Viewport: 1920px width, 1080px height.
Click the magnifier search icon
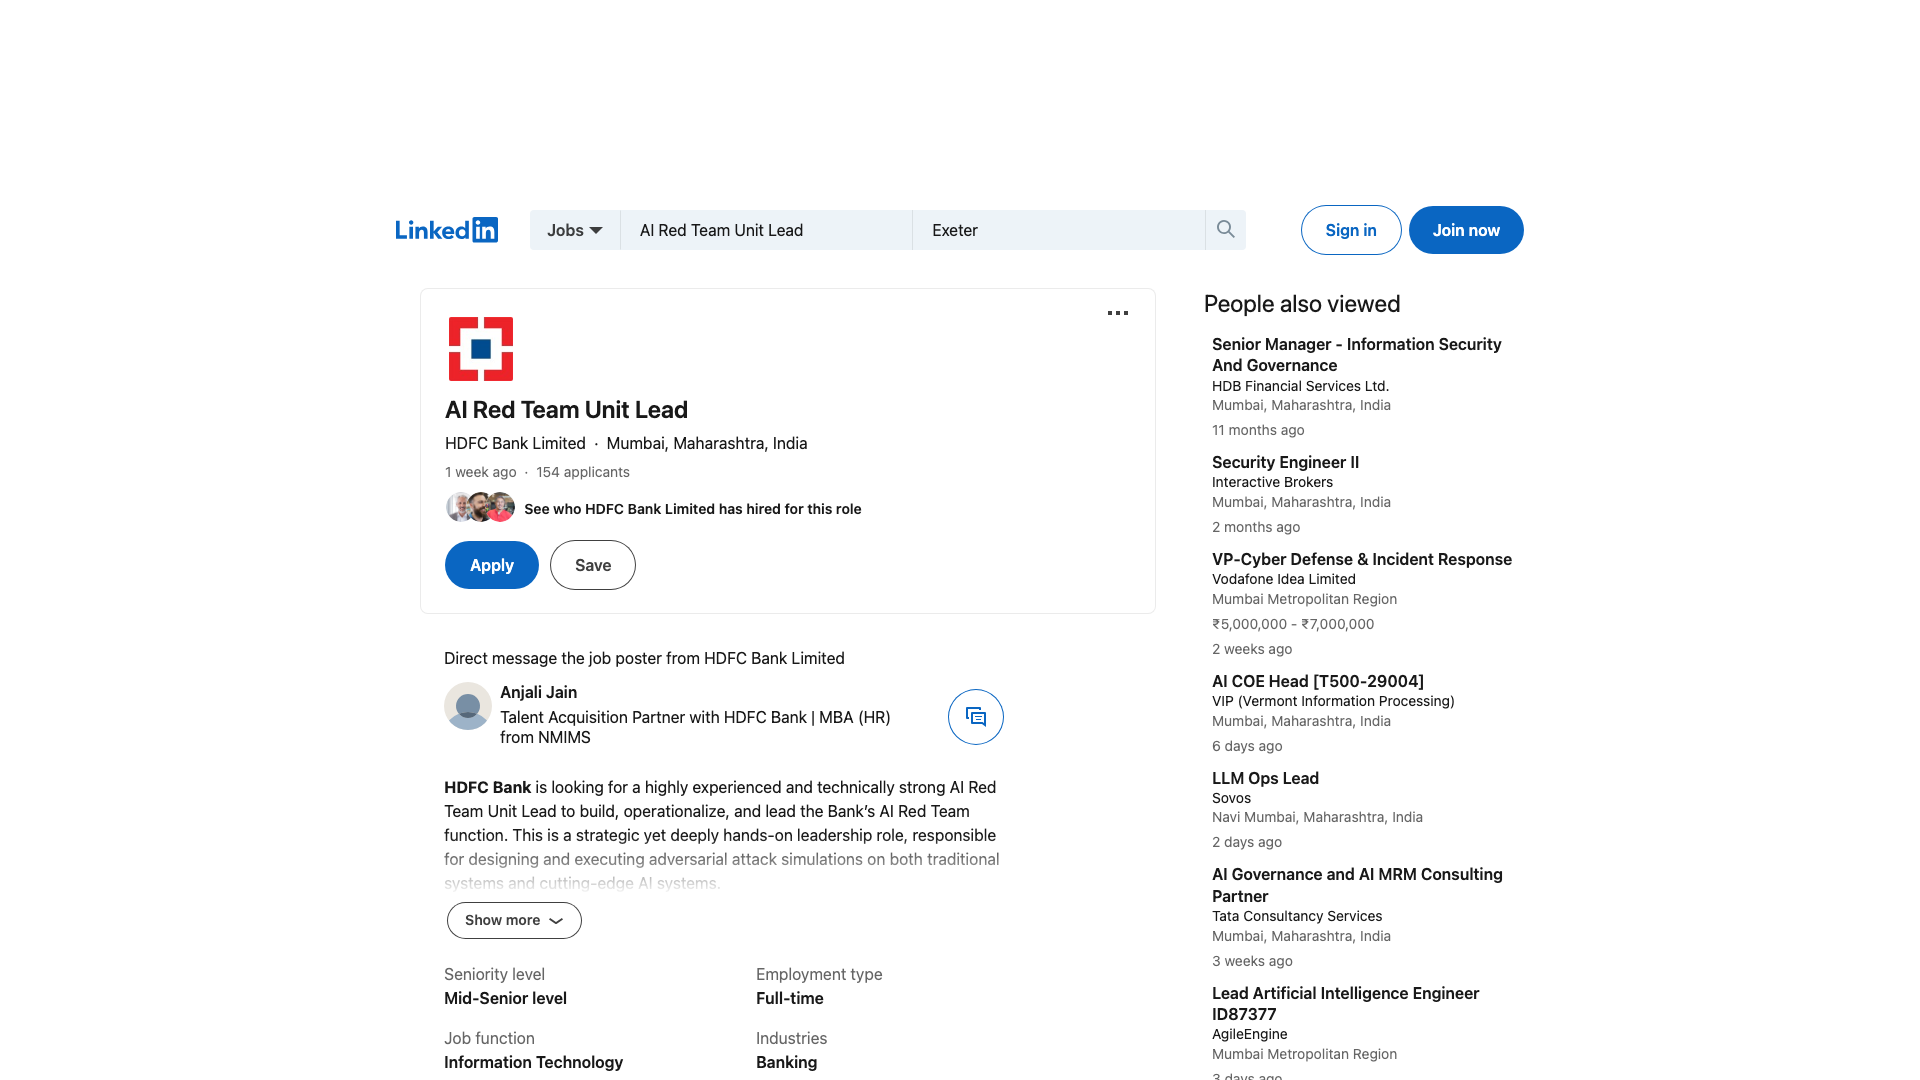click(1225, 230)
